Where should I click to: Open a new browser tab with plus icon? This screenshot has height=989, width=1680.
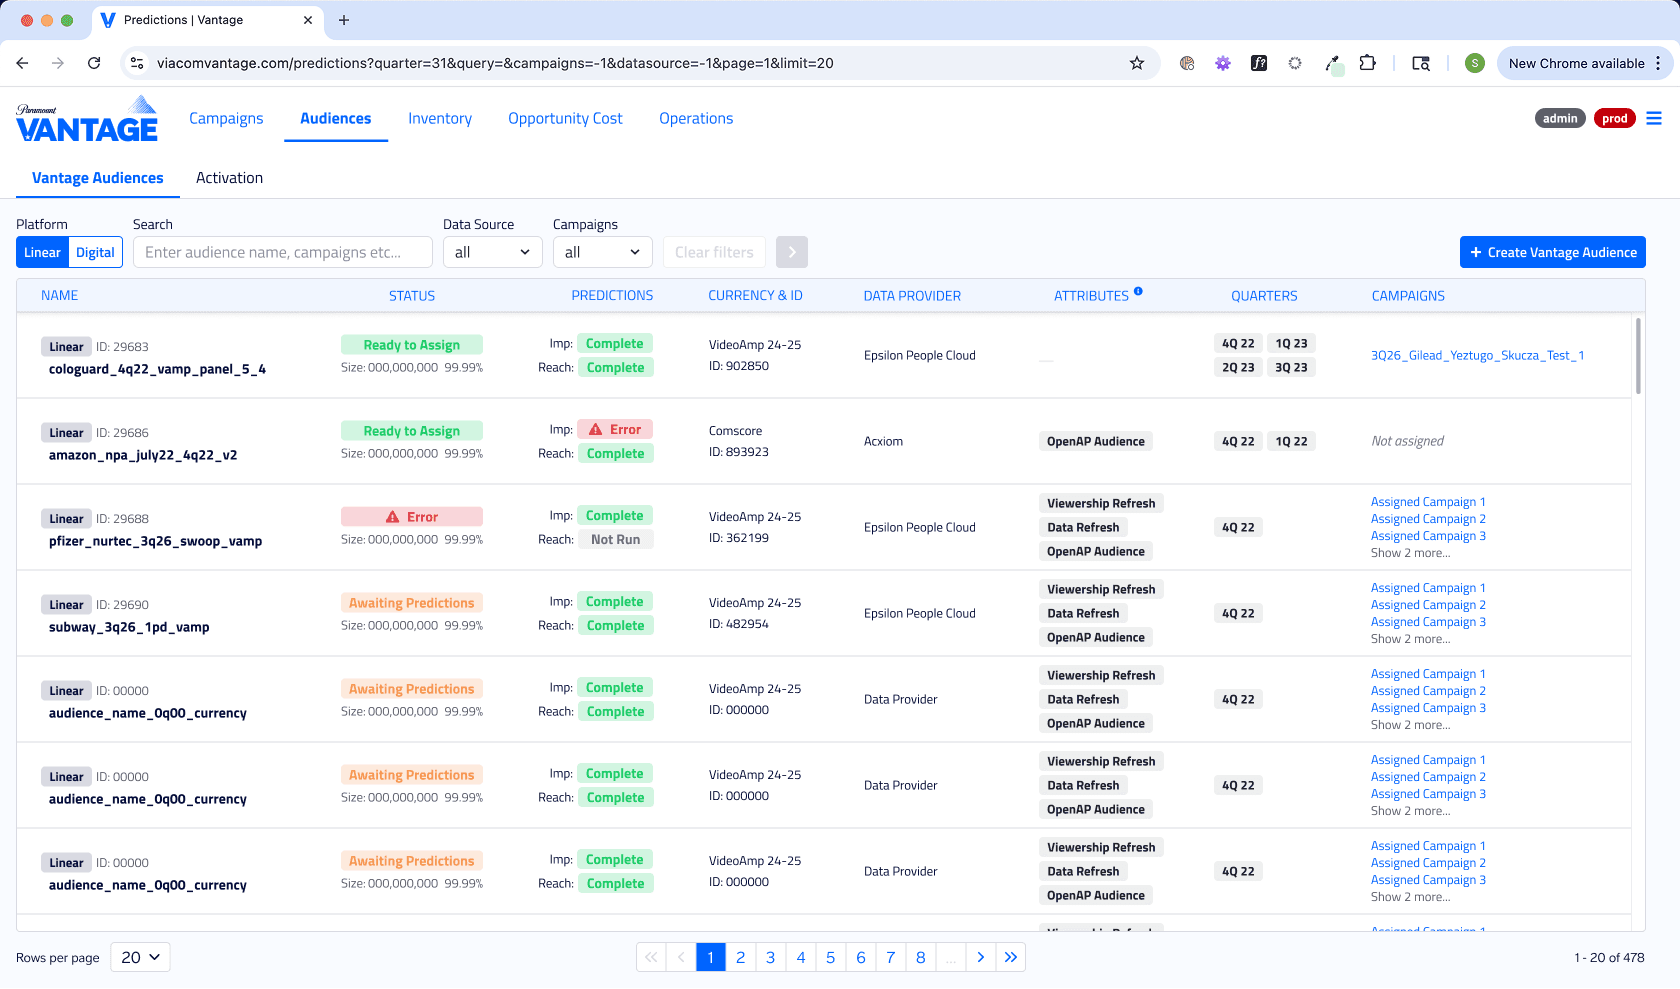pos(344,20)
